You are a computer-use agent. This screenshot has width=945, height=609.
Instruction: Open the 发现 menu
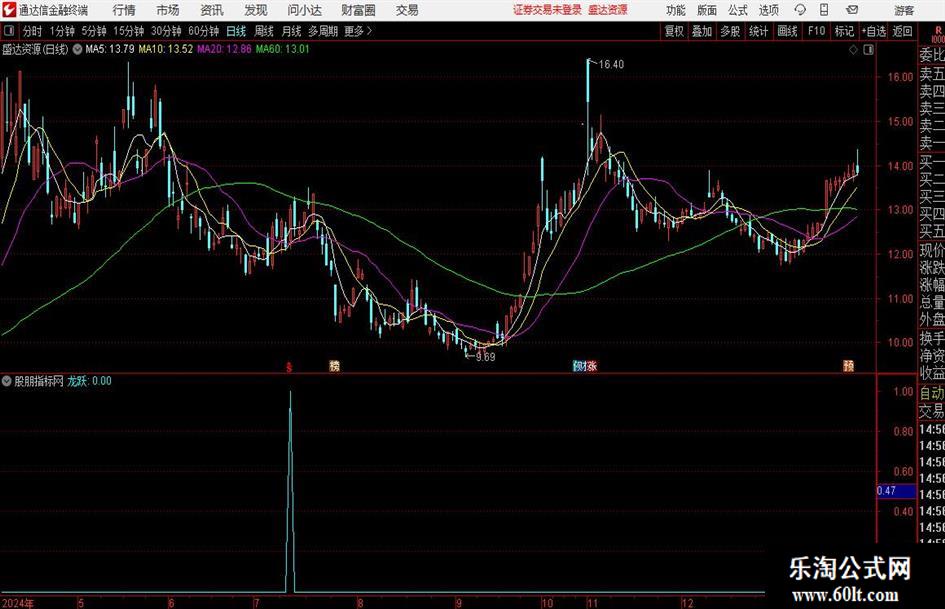coord(256,10)
